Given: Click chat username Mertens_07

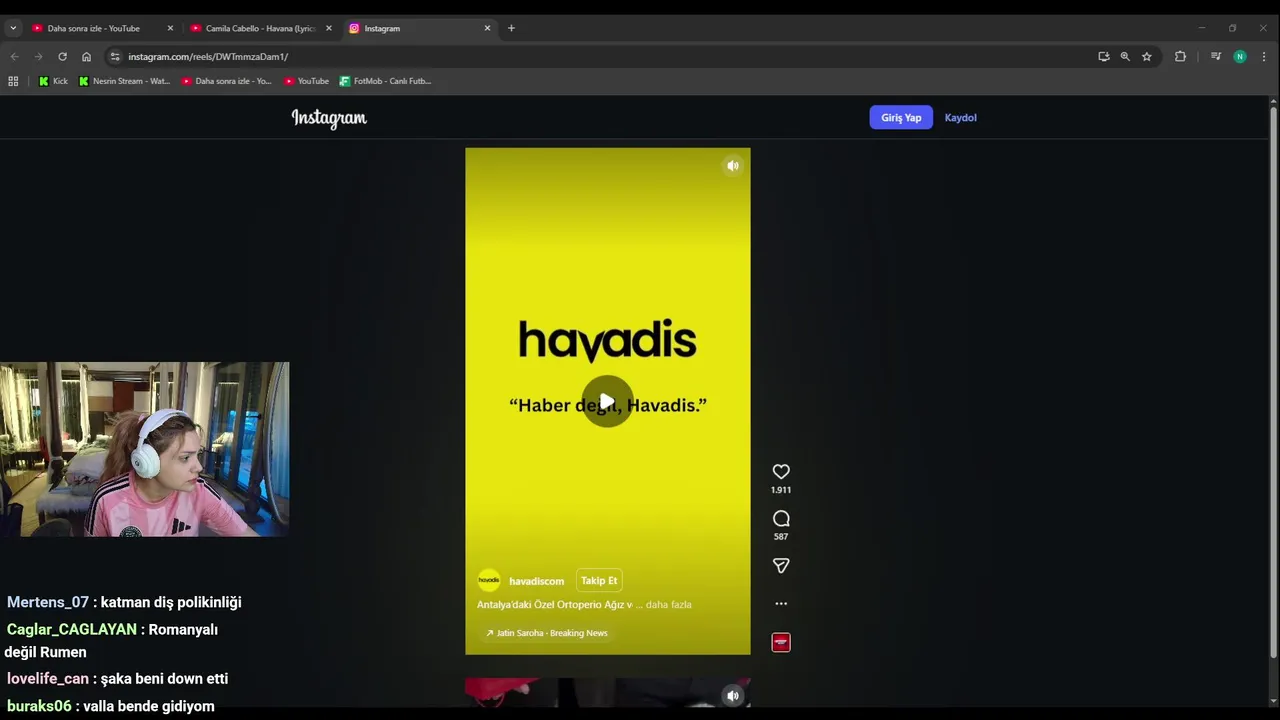Looking at the screenshot, I should [48, 602].
